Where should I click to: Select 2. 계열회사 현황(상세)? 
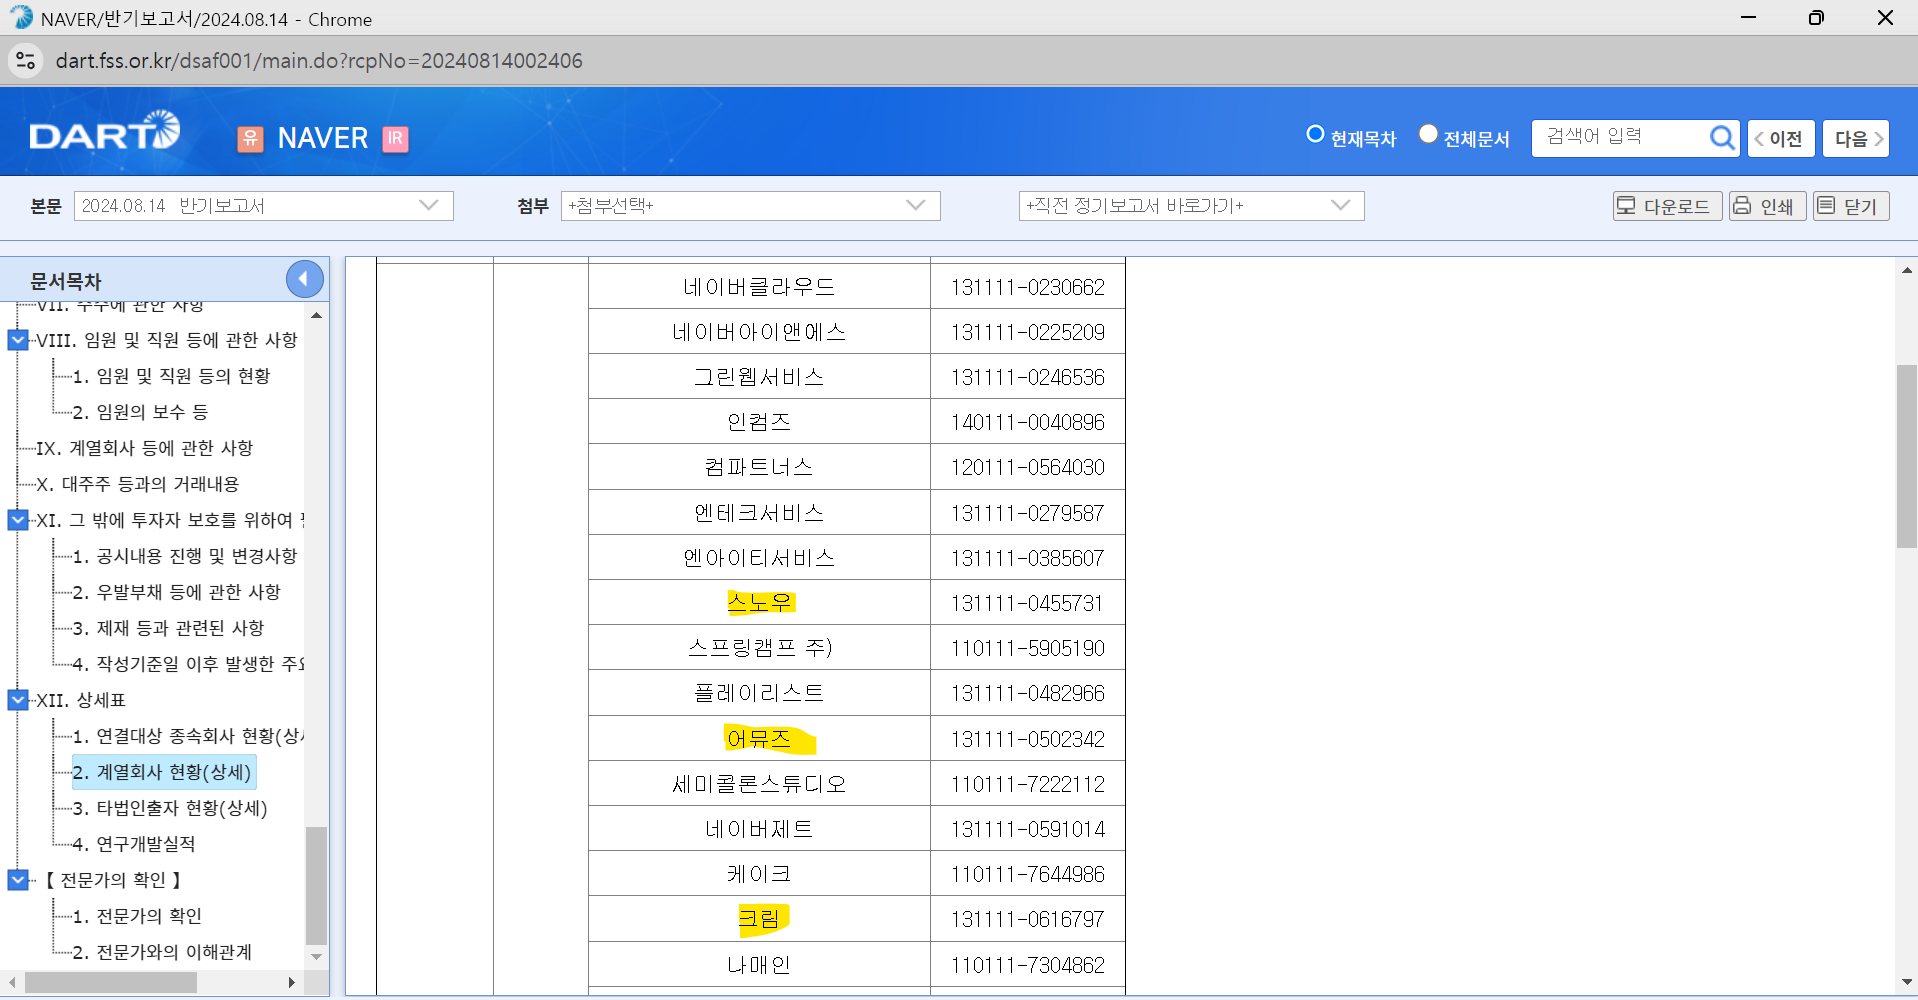click(163, 772)
